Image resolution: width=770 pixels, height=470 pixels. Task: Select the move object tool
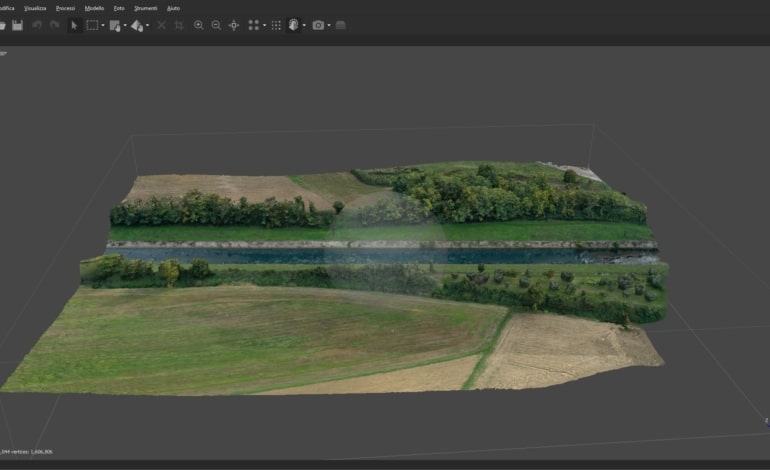pyautogui.click(x=137, y=26)
